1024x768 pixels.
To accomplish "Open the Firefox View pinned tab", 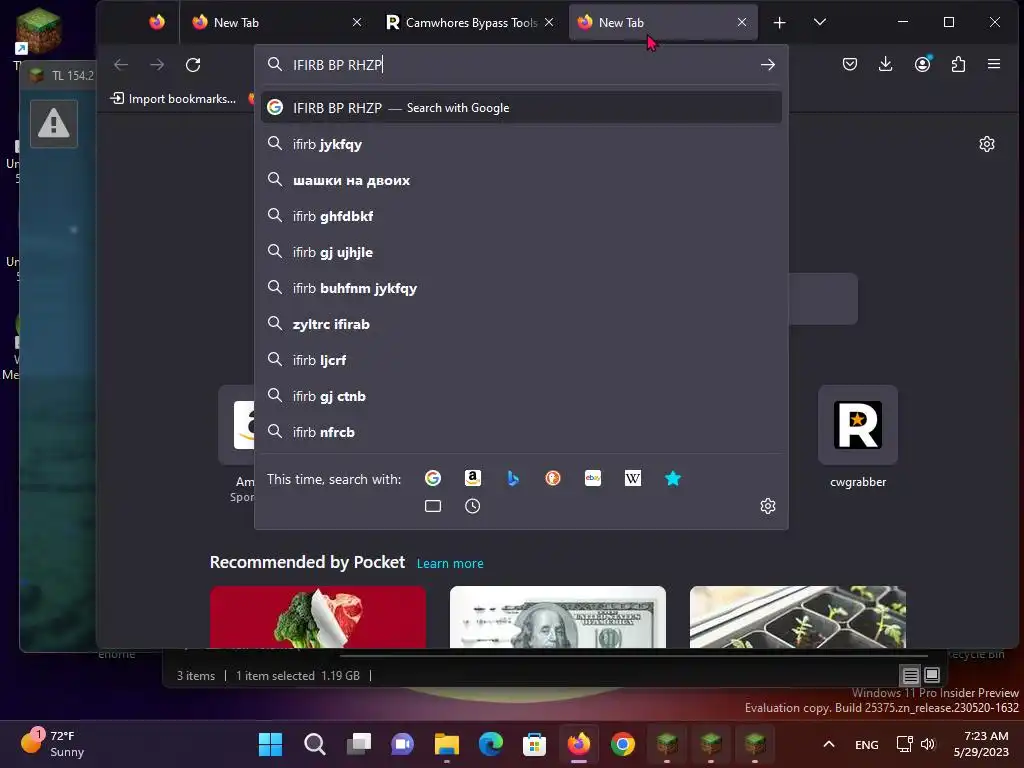I will click(x=157, y=22).
